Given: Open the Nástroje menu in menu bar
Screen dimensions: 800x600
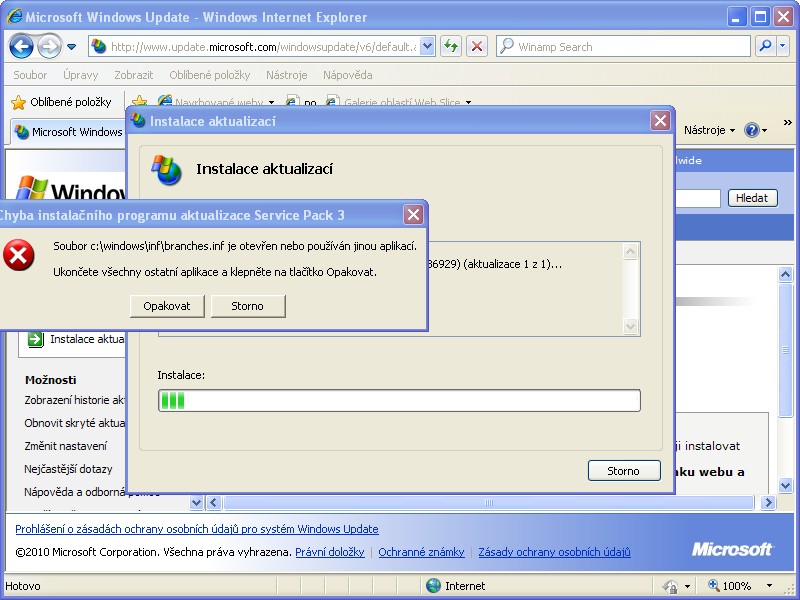Looking at the screenshot, I should [x=287, y=75].
